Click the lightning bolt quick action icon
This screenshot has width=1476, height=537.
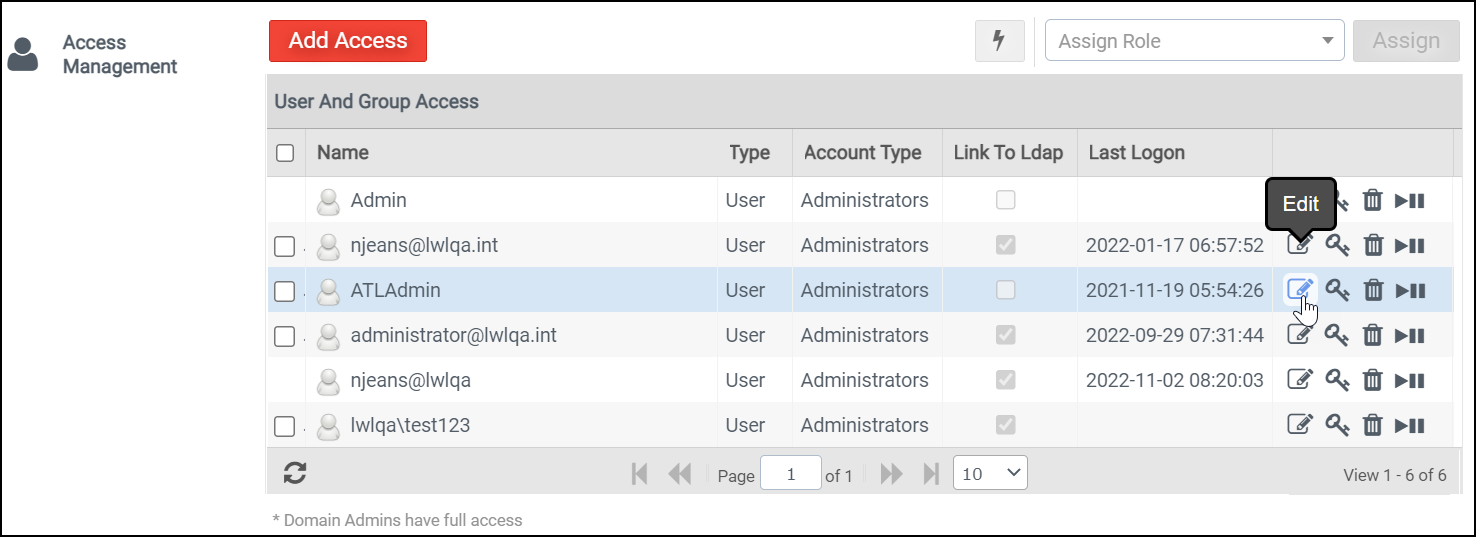point(998,41)
